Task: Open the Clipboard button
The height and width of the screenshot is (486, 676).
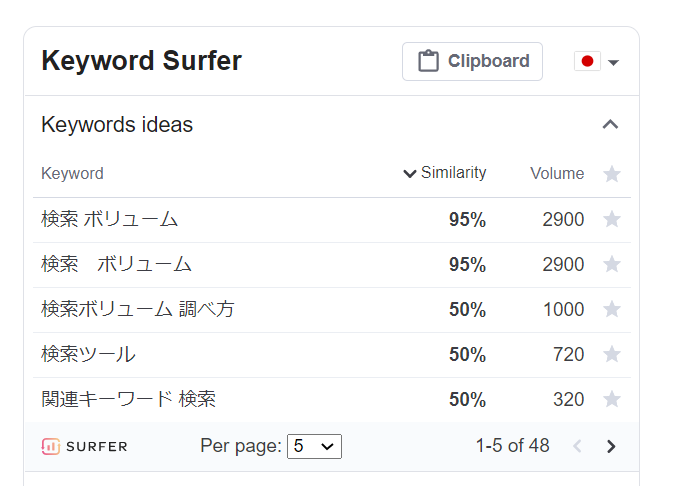Action: (472, 61)
